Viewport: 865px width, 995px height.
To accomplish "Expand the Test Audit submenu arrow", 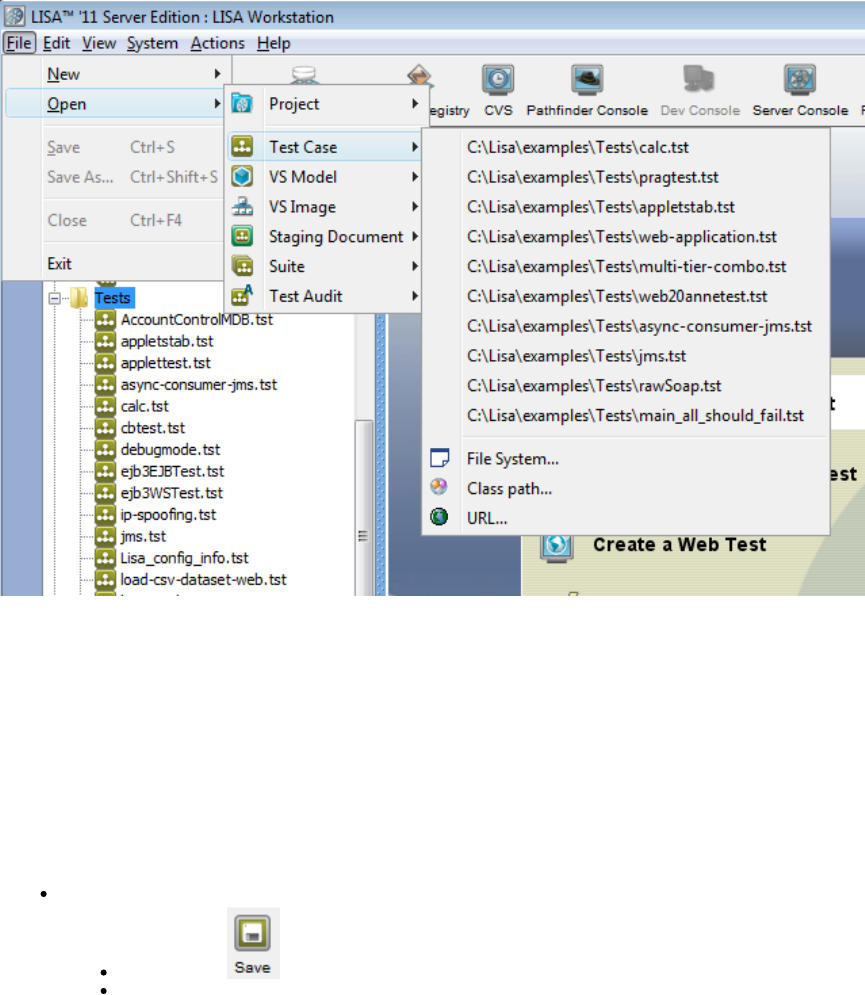I will point(414,296).
